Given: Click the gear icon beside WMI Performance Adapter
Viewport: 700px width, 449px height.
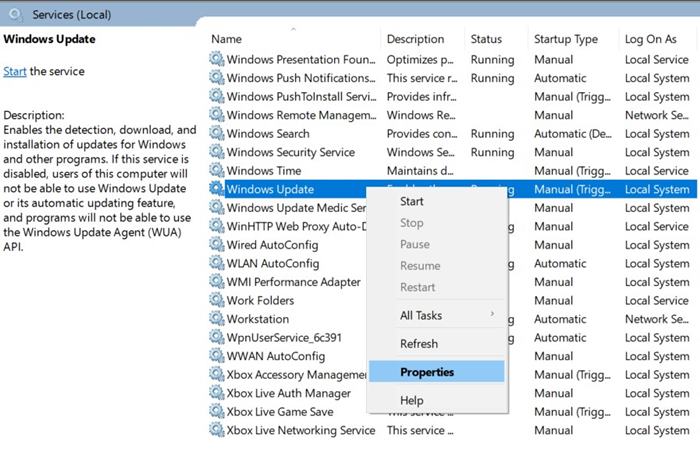Looking at the screenshot, I should (217, 282).
